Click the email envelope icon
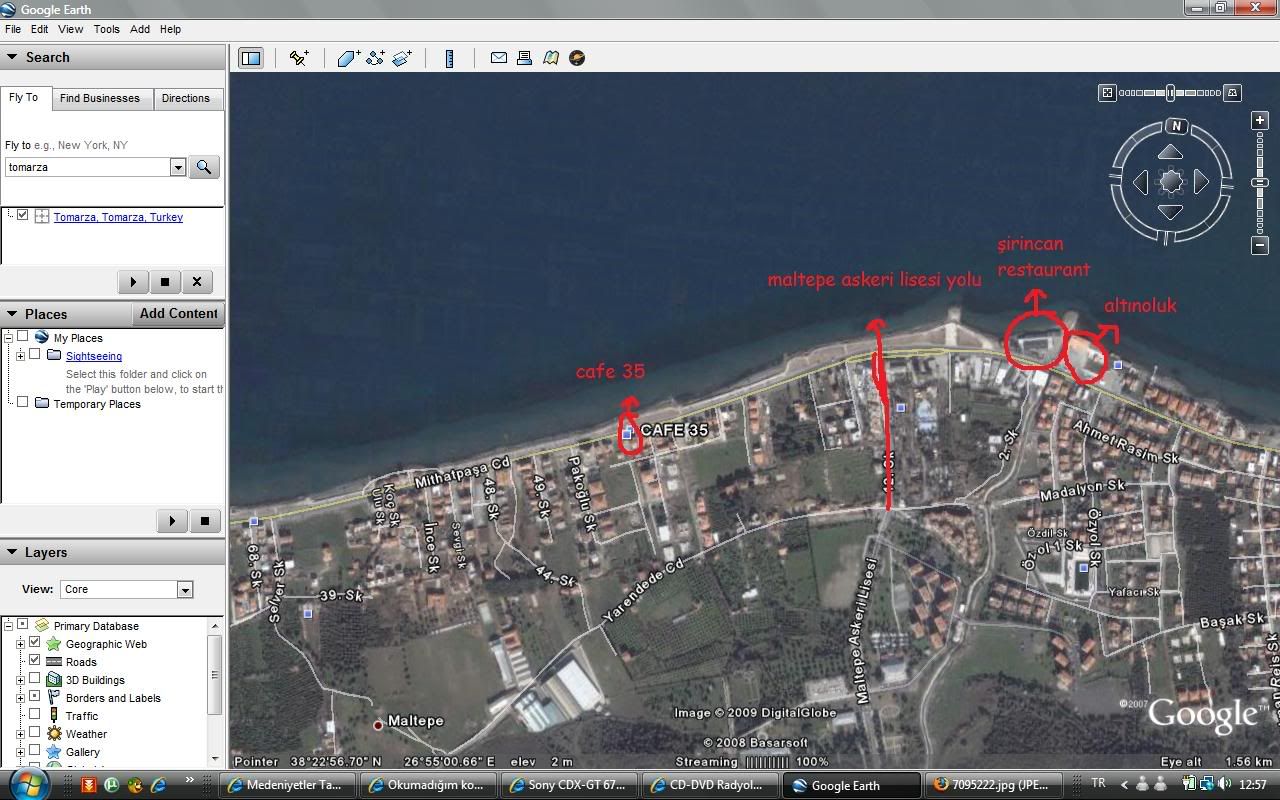Screen dimensions: 1280x800 click(x=498, y=58)
